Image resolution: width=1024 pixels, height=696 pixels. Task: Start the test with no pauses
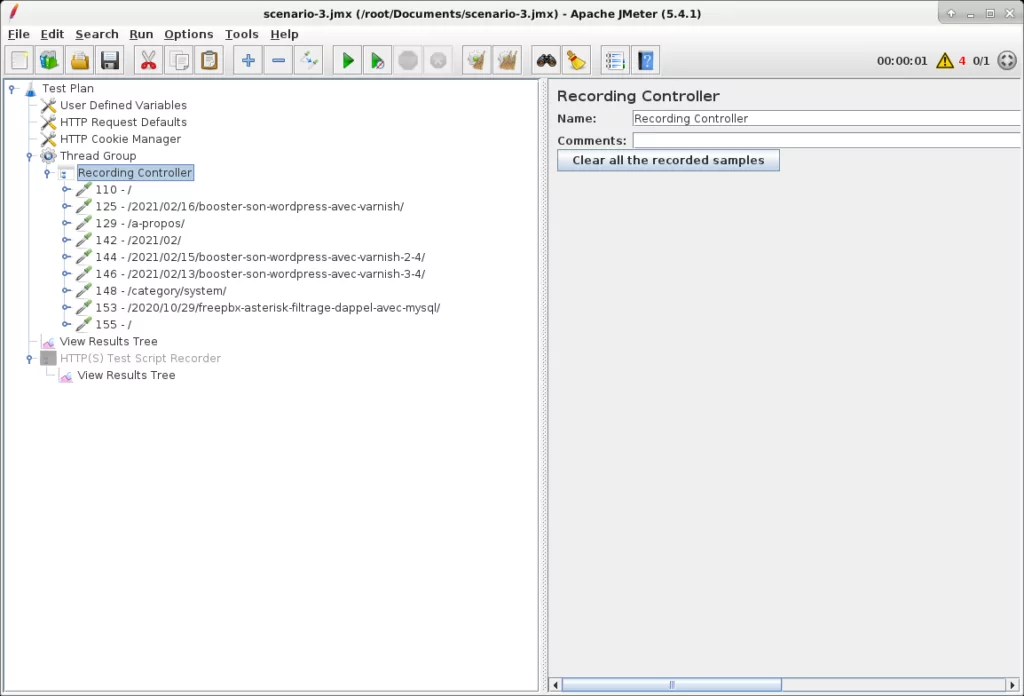click(x=377, y=61)
